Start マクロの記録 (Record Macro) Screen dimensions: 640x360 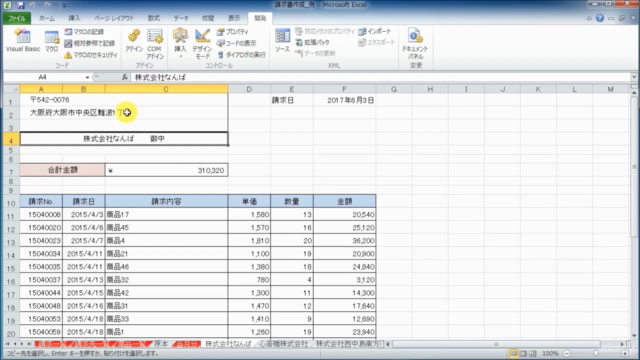tap(84, 32)
